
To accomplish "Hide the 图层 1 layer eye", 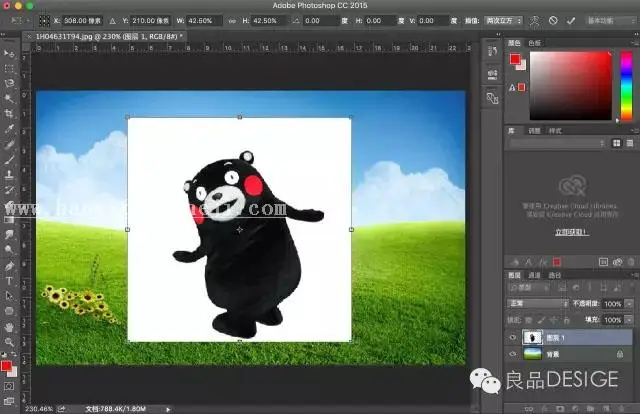I will tap(513, 337).
